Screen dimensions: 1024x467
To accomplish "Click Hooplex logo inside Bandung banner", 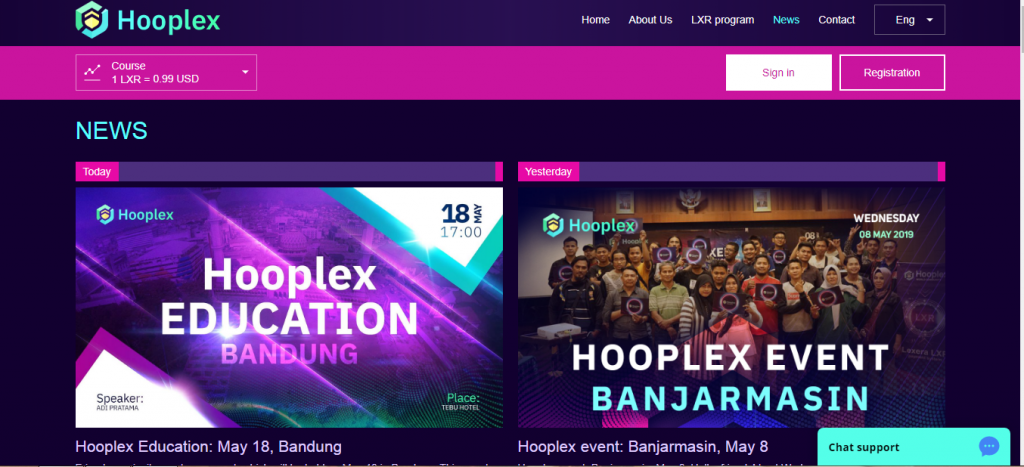I will tap(135, 214).
